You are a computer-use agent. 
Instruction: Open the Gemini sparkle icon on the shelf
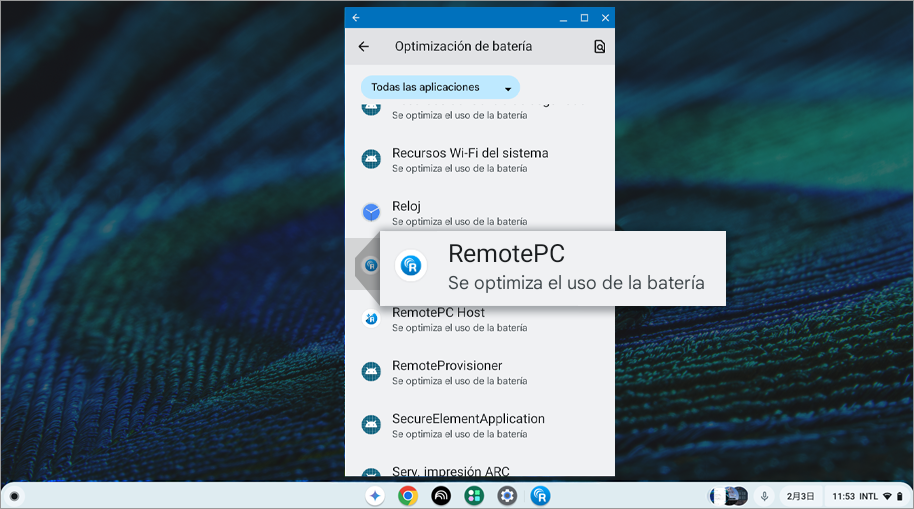tap(375, 496)
